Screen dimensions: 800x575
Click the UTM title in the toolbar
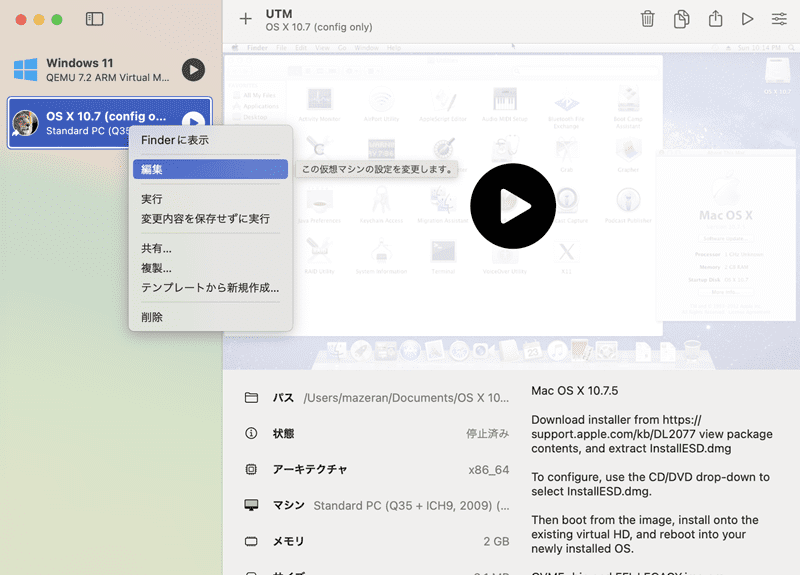[x=279, y=14]
